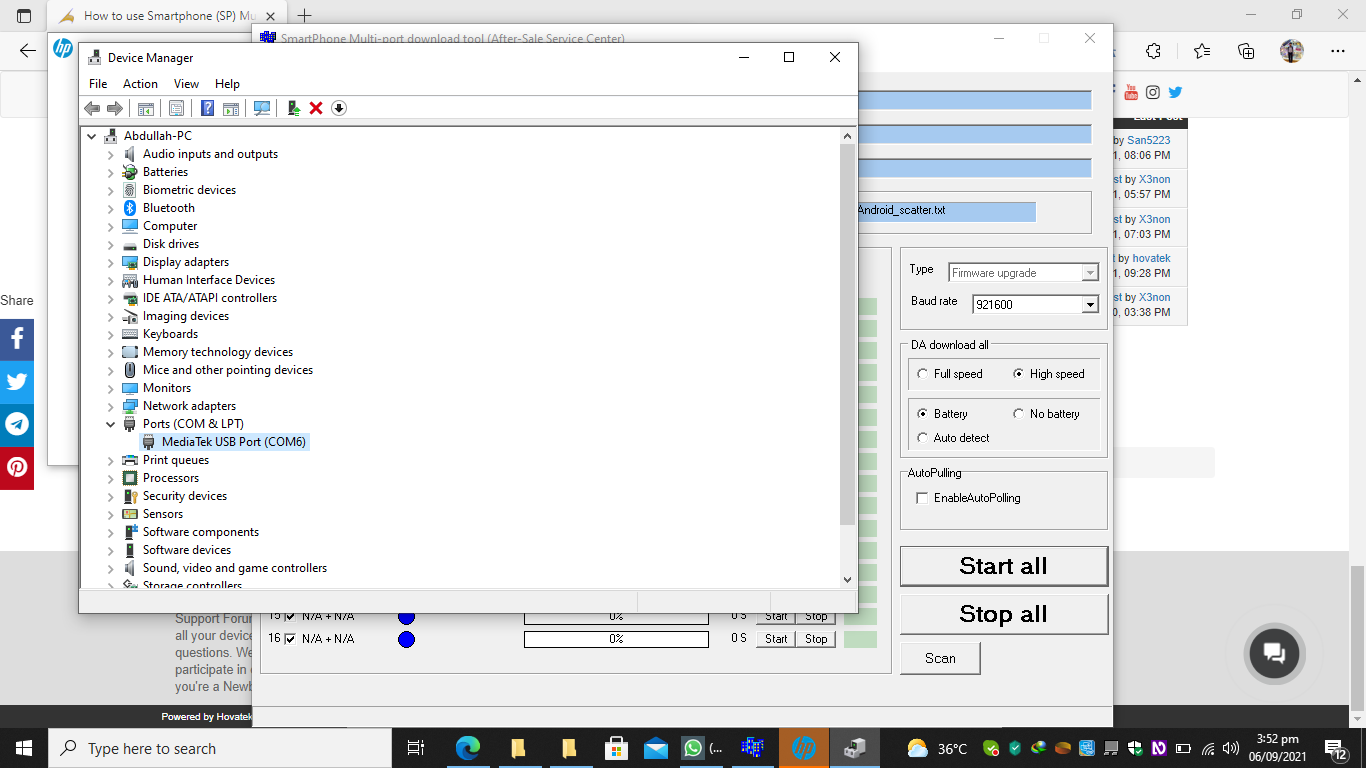Click Start button for port 16
Screen dimensions: 1366x768
(x=776, y=639)
